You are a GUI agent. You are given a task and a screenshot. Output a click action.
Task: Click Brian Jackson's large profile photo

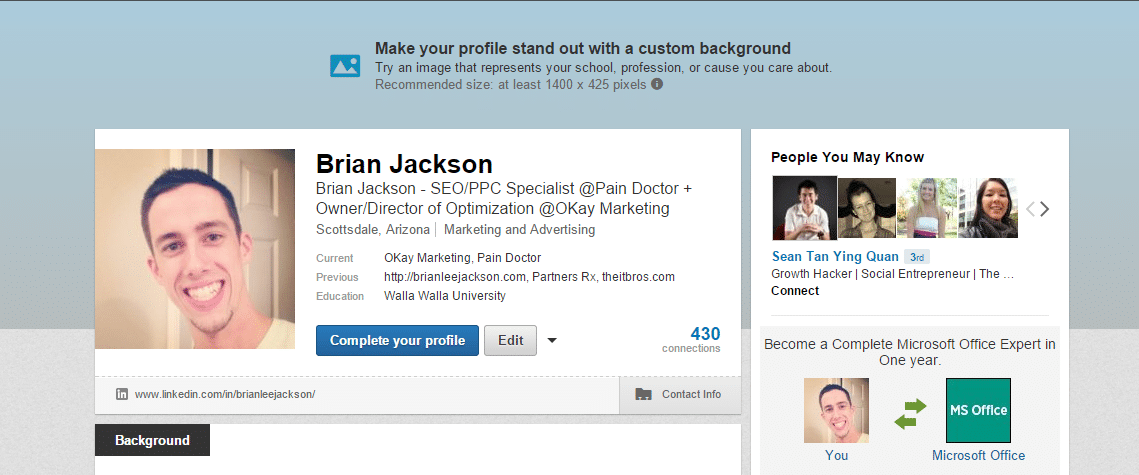point(195,248)
